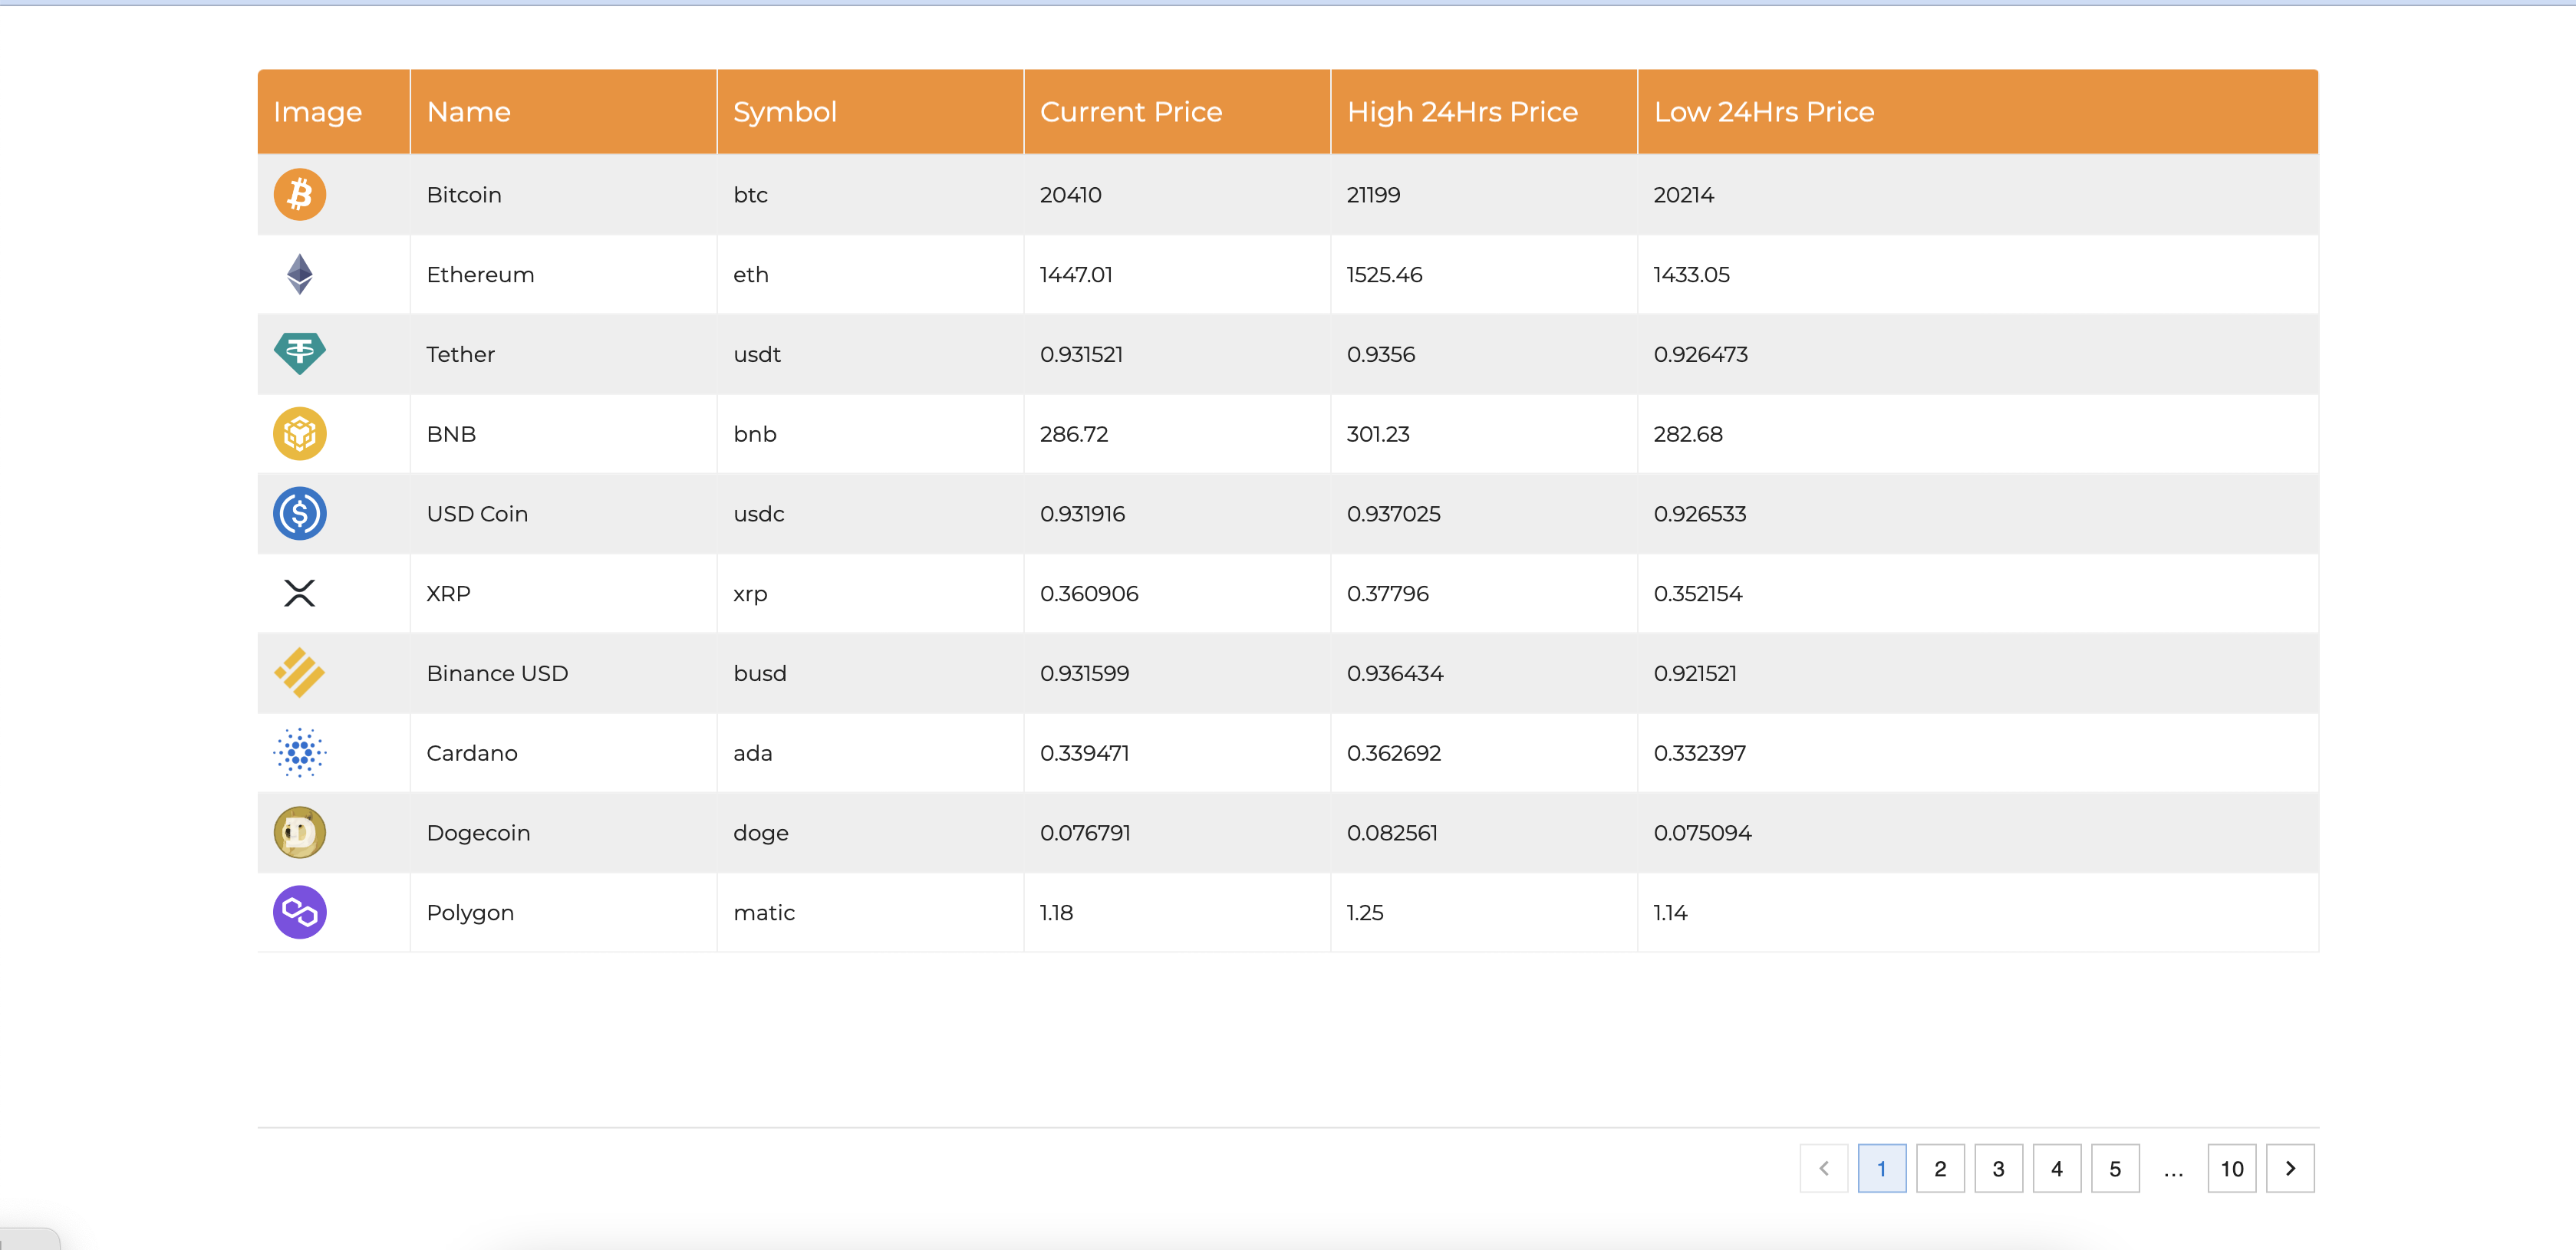Select the XRP cross icon
Viewport: 2576px width, 1250px height.
[299, 592]
